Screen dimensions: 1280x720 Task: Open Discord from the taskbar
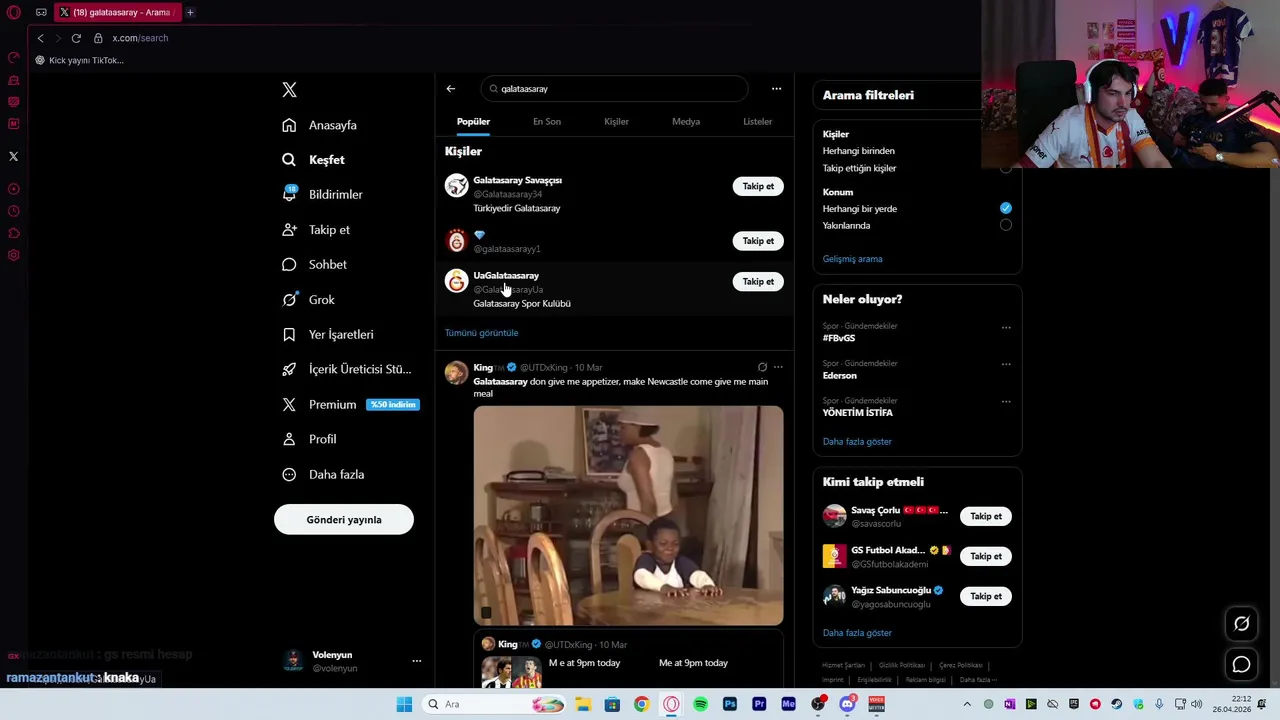click(847, 704)
